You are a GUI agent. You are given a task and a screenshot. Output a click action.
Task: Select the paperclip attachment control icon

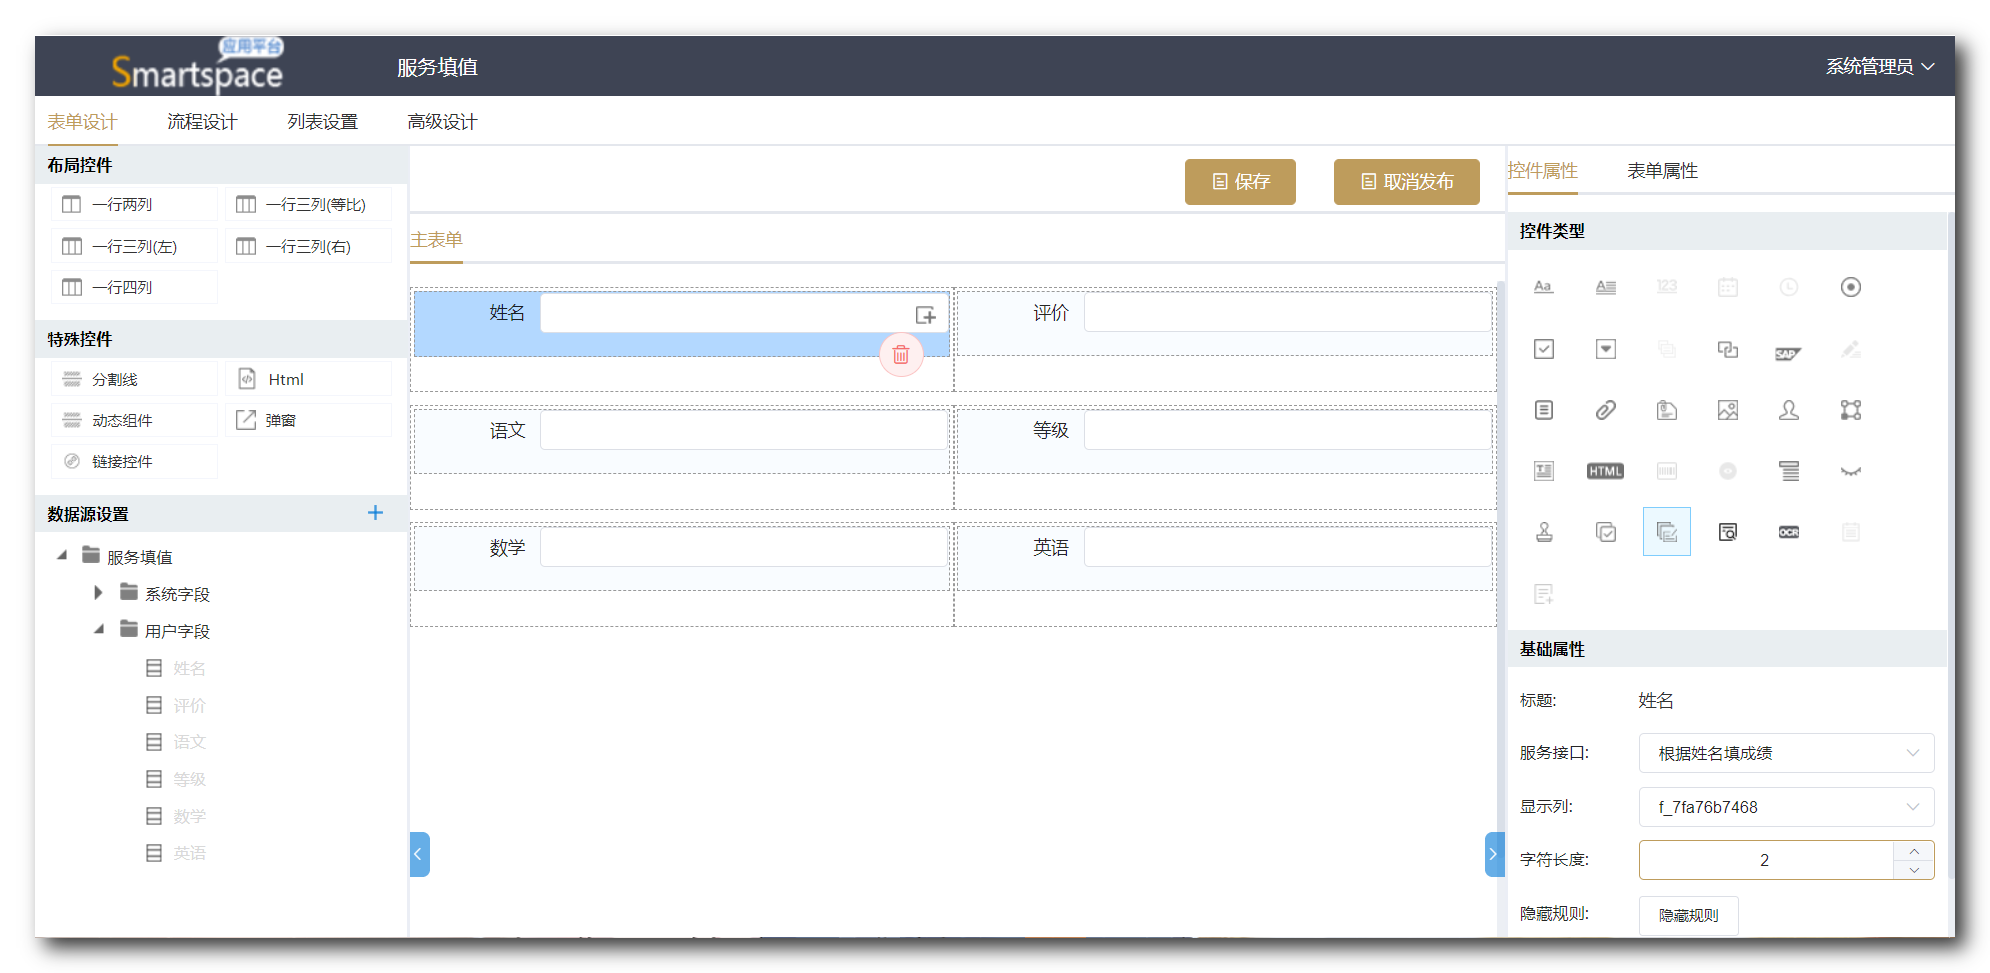click(1605, 410)
